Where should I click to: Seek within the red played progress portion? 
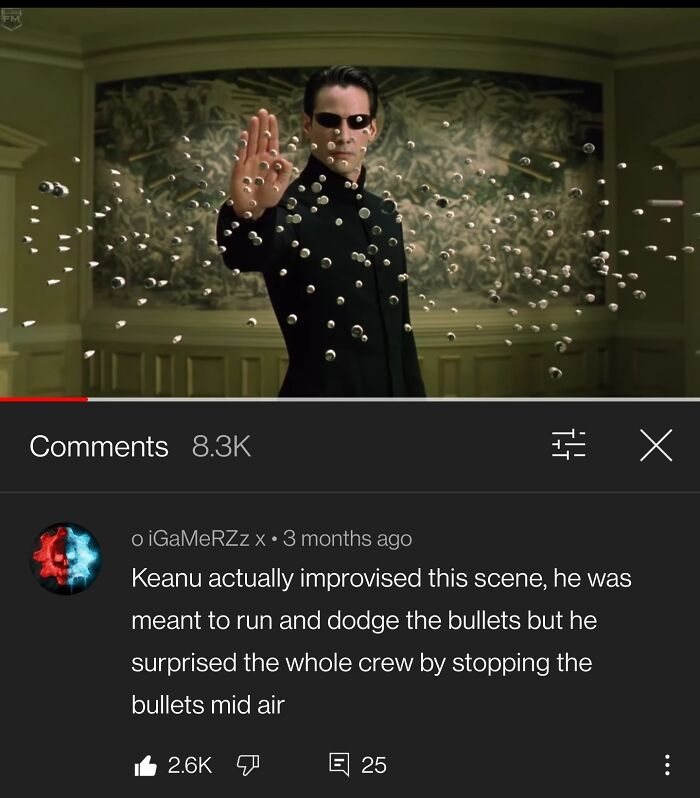[x=44, y=400]
